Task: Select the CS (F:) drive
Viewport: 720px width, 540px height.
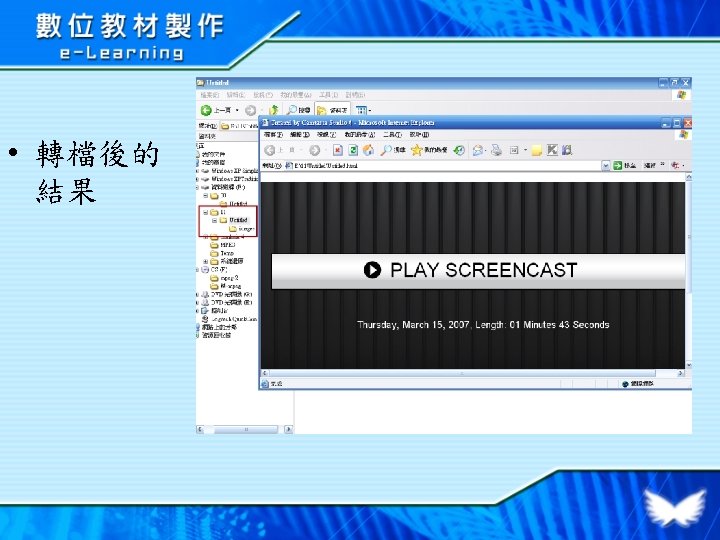Action: (214, 270)
